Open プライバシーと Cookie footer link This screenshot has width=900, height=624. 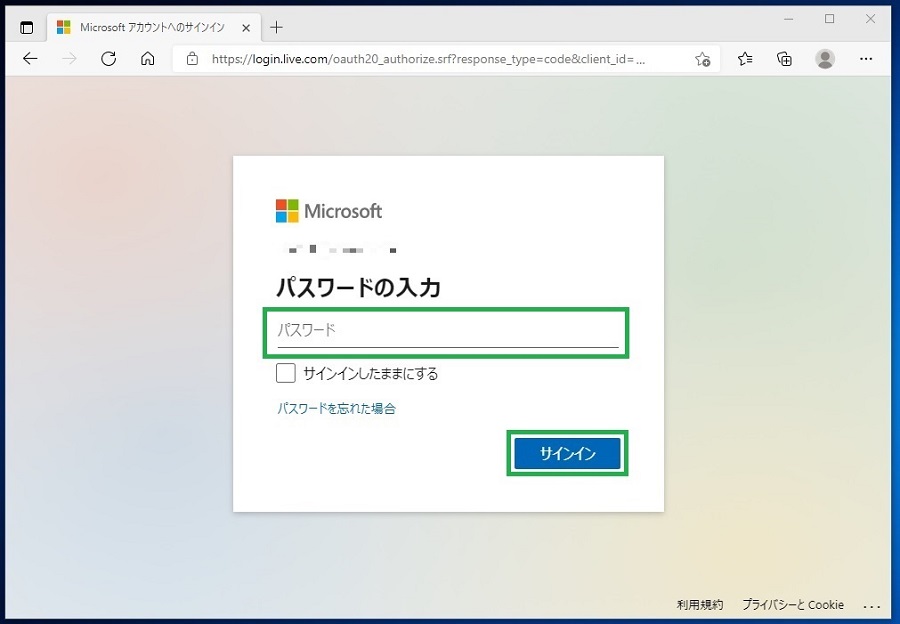pos(793,604)
